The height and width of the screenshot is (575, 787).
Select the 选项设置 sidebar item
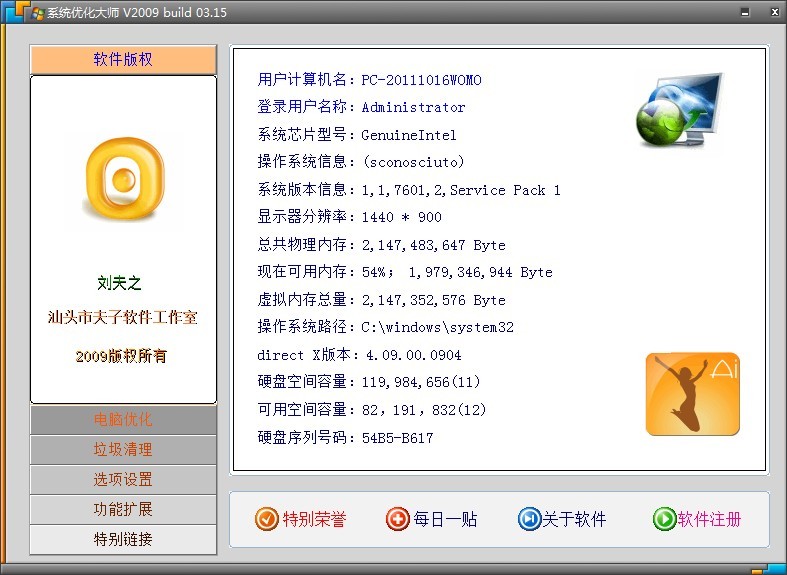click(123, 480)
